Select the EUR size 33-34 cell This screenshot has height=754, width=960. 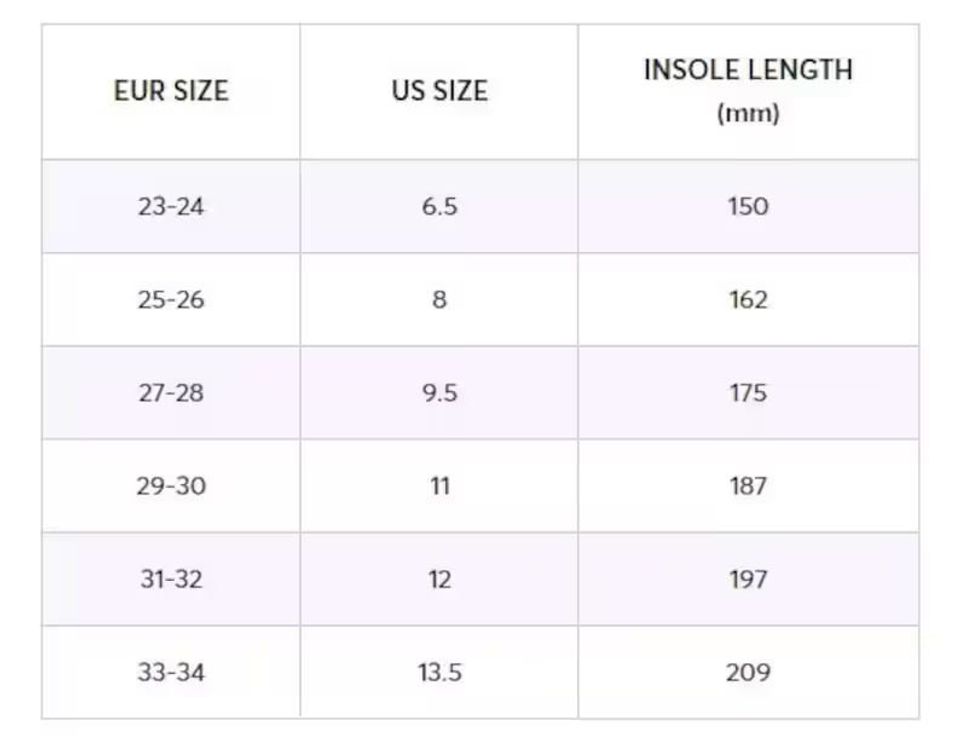click(171, 672)
